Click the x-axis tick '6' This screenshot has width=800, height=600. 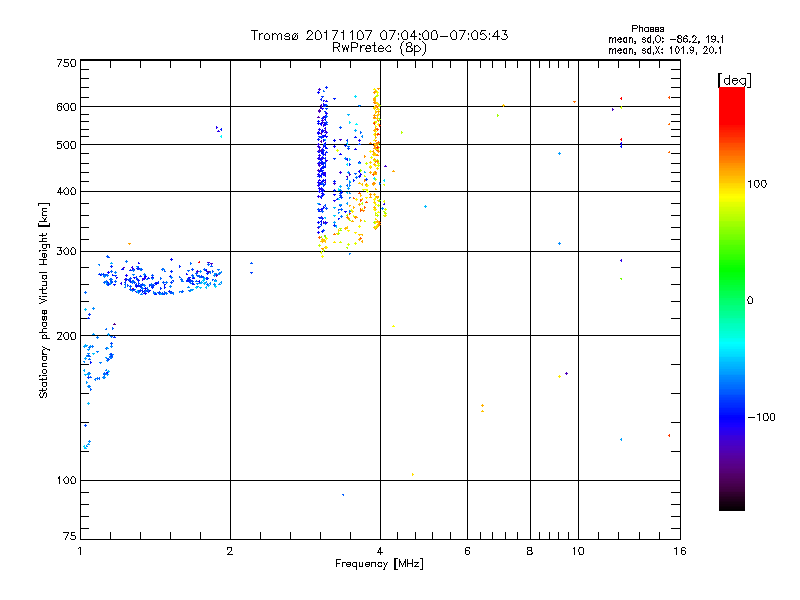click(467, 551)
